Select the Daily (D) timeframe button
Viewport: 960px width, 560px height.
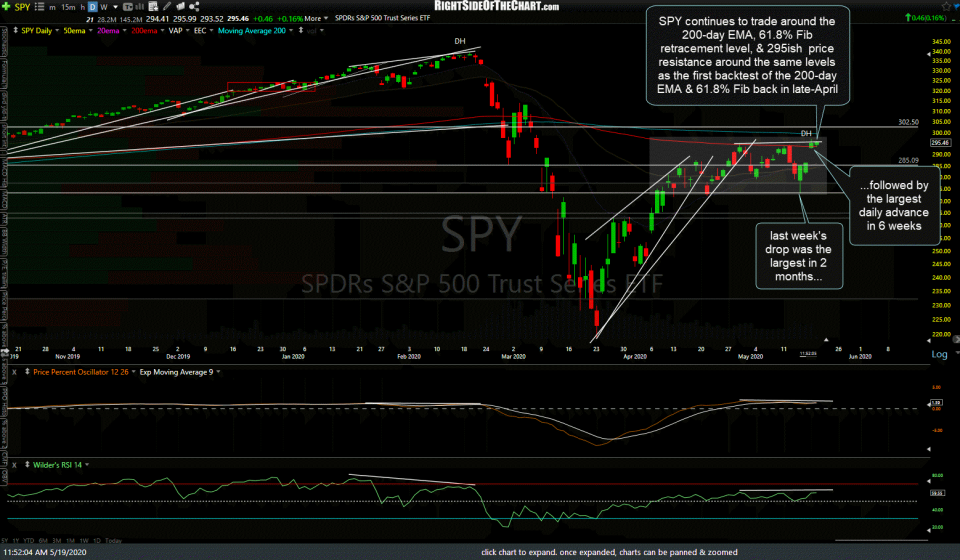92,7
